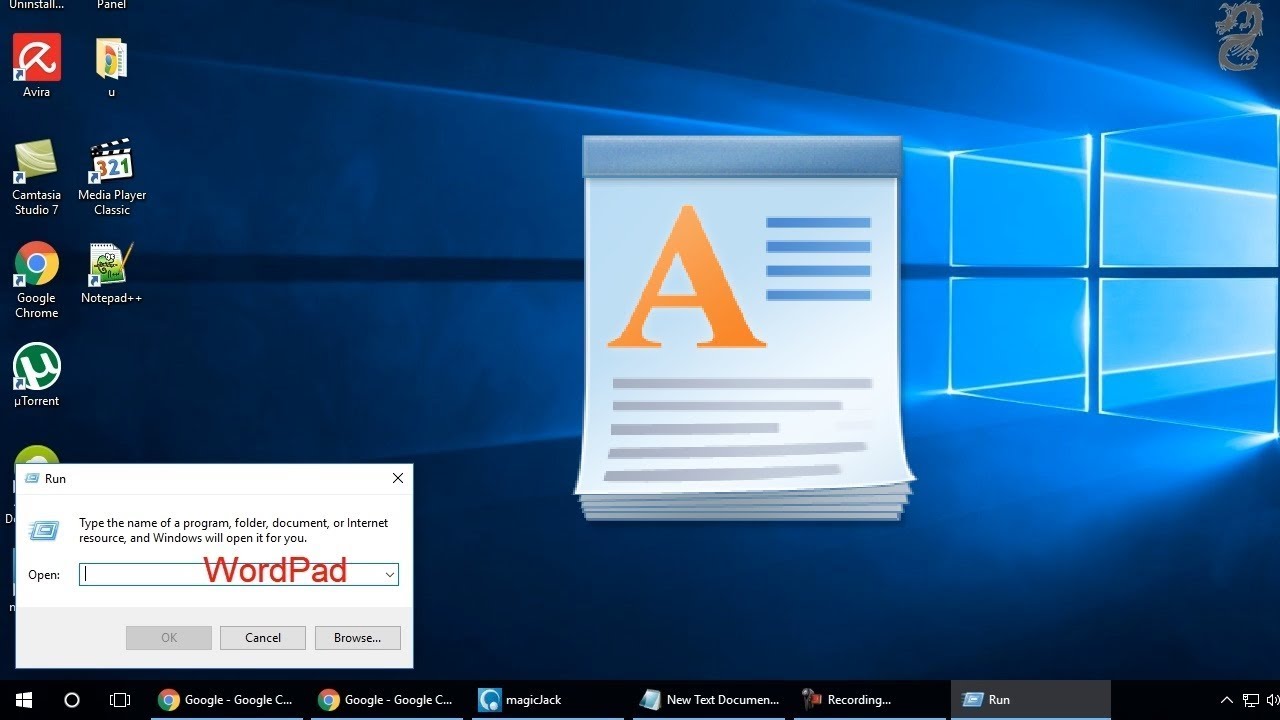Click the Run icon beside the description text
Viewport: 1280px width, 720px height.
point(44,530)
